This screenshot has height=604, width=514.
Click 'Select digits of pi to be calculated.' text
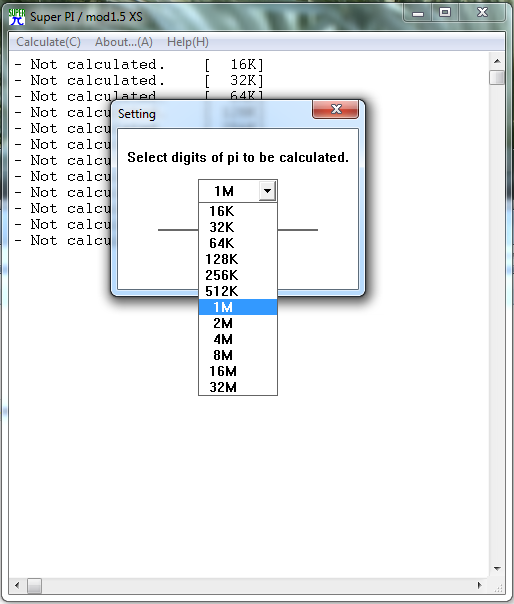(x=238, y=158)
